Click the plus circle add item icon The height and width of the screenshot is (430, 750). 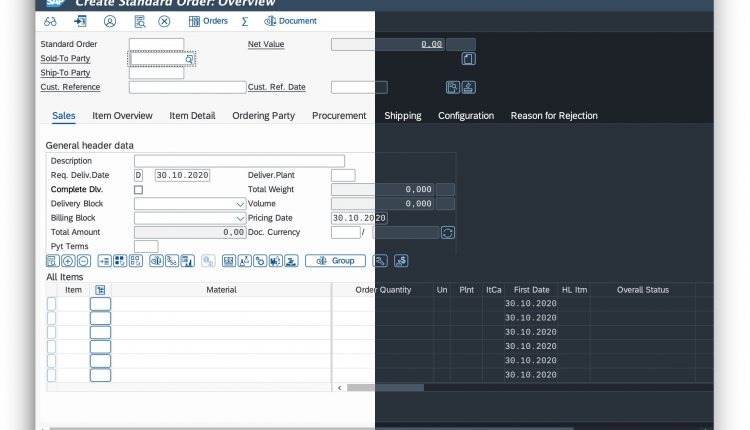(x=68, y=261)
